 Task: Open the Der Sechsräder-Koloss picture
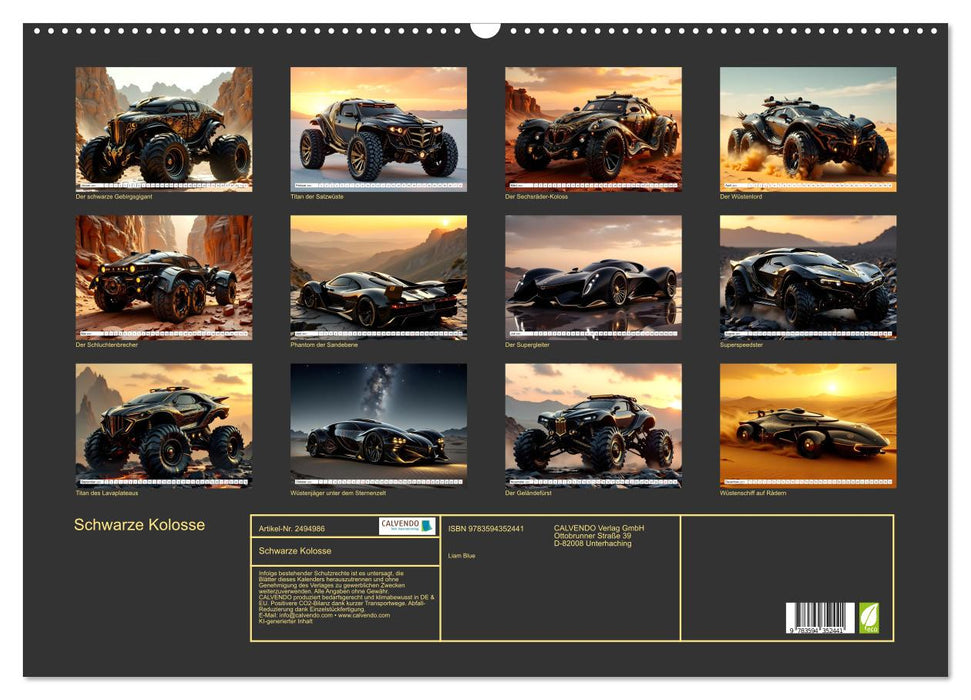pos(593,129)
